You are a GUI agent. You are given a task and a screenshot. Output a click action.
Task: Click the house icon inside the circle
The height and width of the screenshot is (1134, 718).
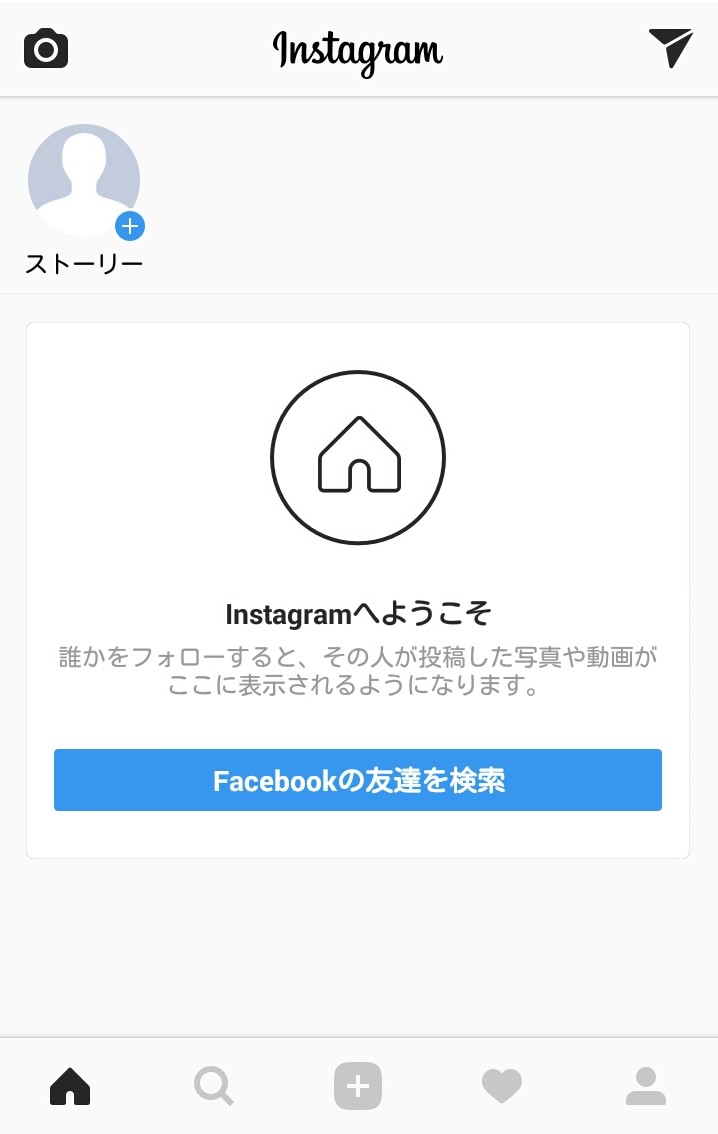pyautogui.click(x=359, y=454)
